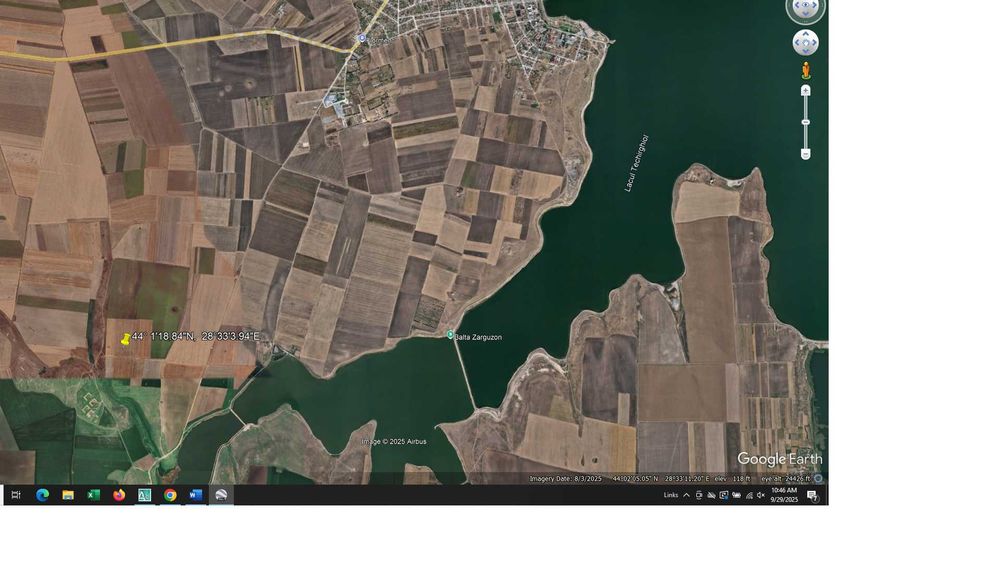Select the yellow pushpin placemark
This screenshot has width=1000, height=563.
[x=126, y=339]
